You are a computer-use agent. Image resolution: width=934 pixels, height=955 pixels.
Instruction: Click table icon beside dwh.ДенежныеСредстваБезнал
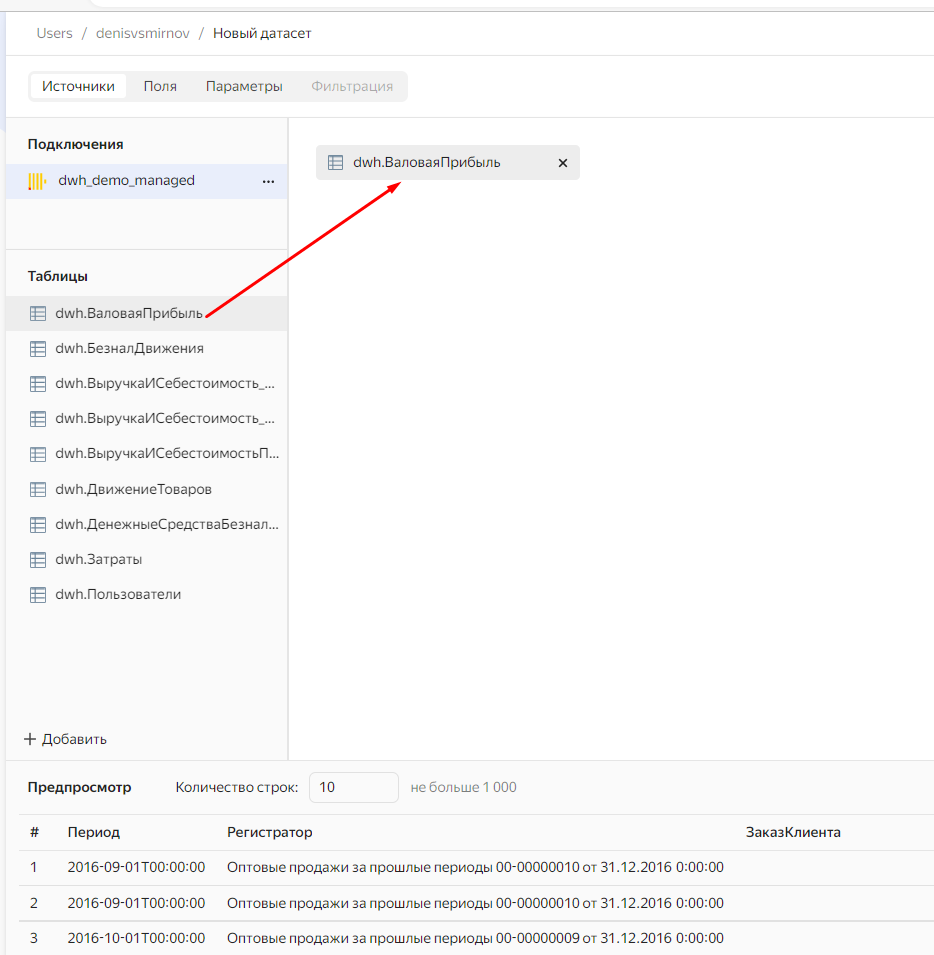pos(38,525)
